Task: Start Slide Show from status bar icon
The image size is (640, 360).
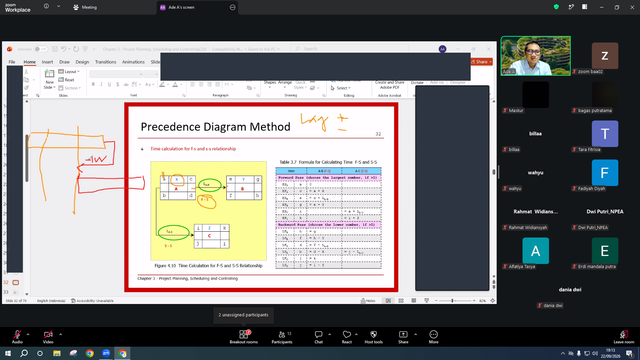Action: (427, 301)
